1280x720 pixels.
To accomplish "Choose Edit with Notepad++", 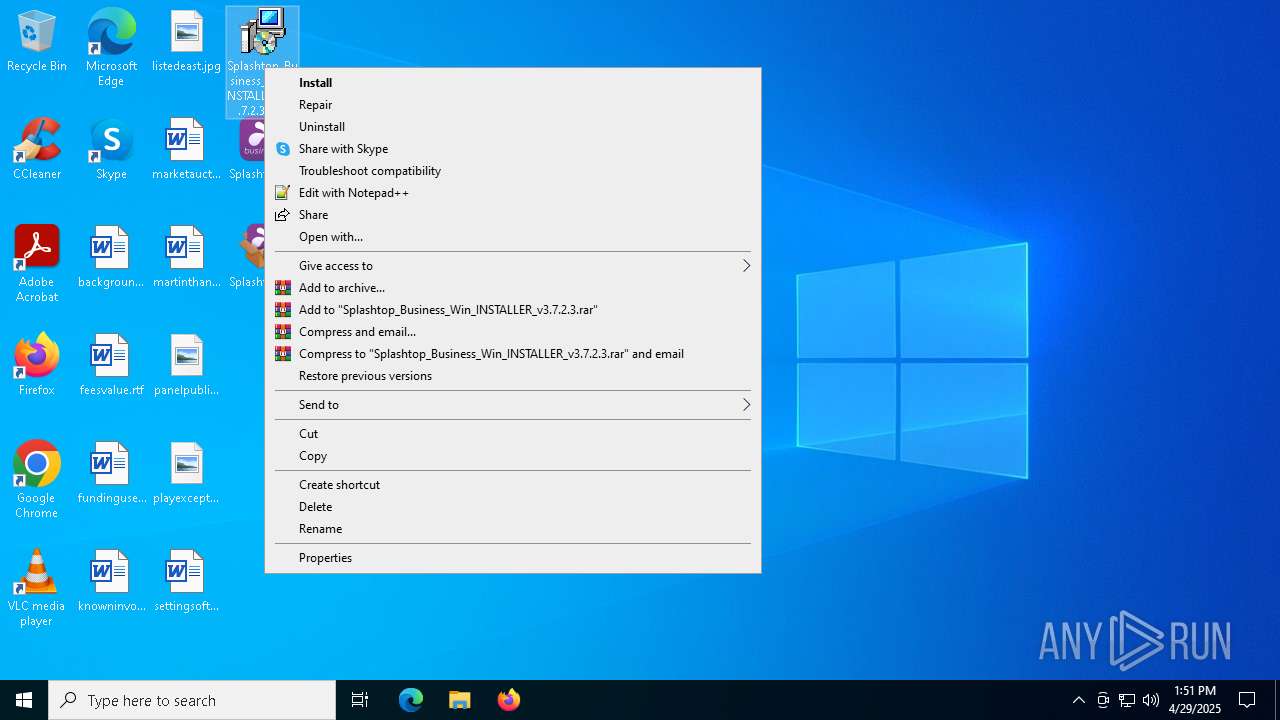I will 513,193.
